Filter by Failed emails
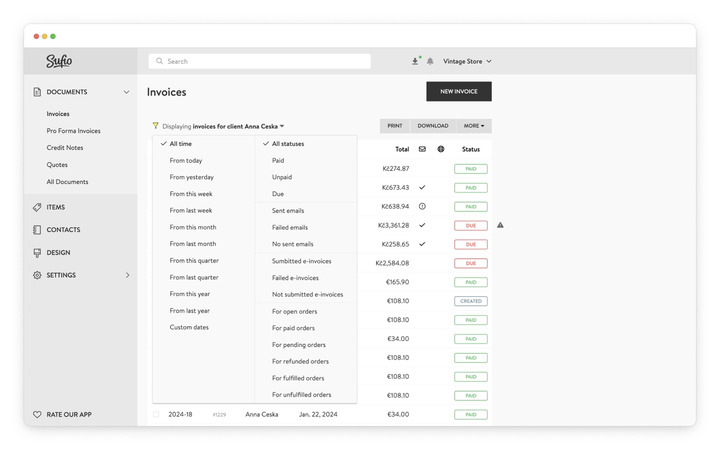 pos(290,227)
